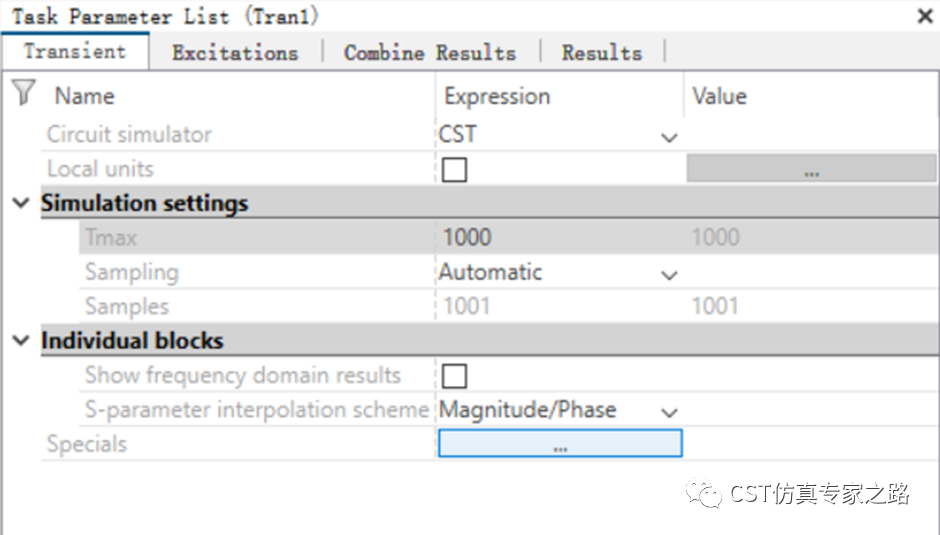Viewport: 940px width, 535px height.
Task: Enable Show frequency domain results checkbox
Action: pyautogui.click(x=454, y=376)
